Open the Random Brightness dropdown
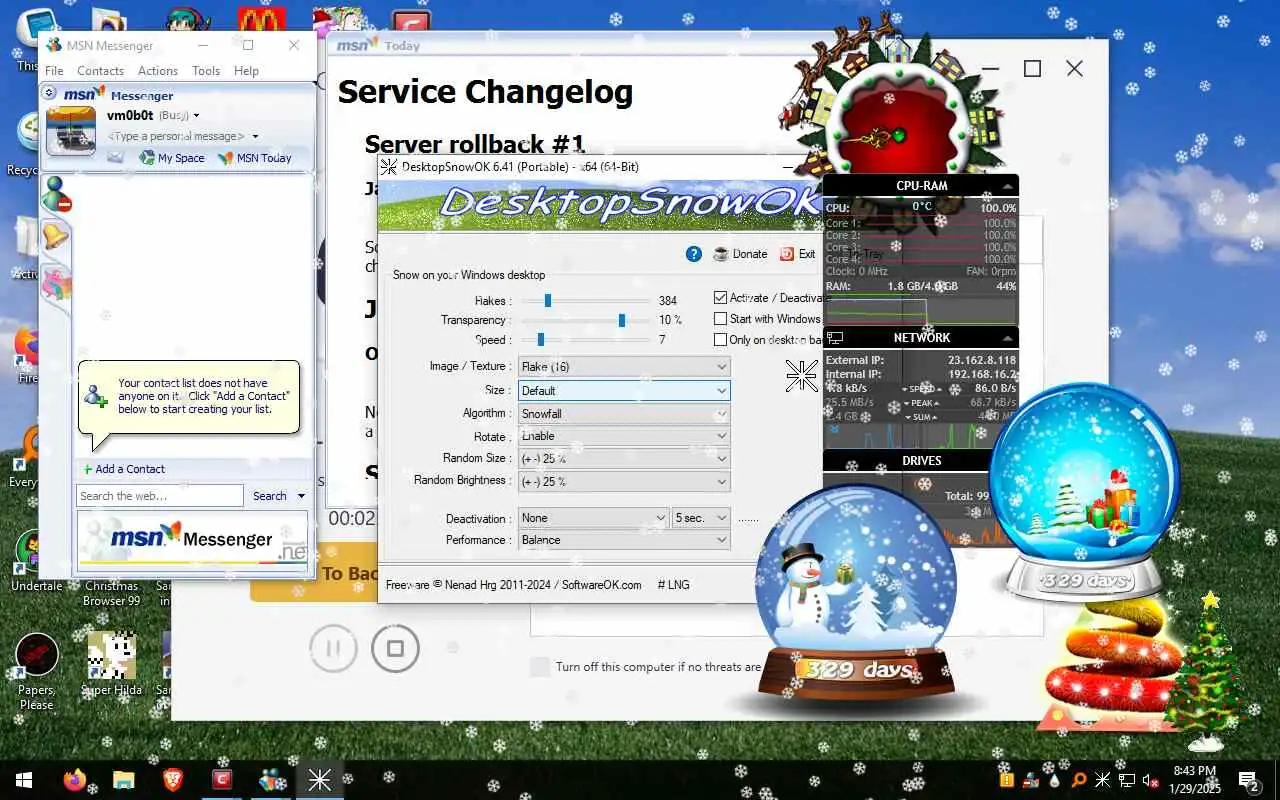The height and width of the screenshot is (800, 1280). 624,481
